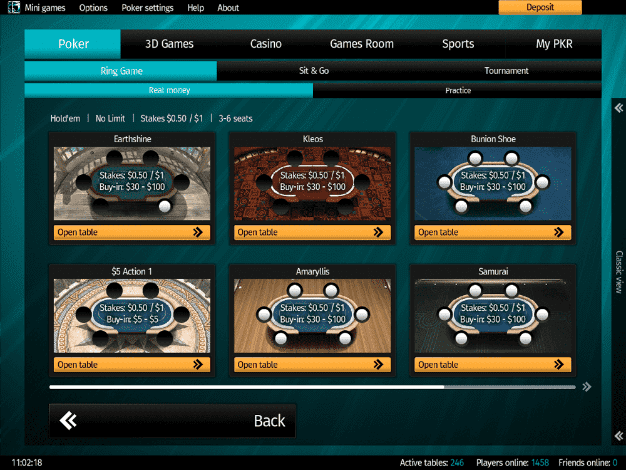Click the Amaryllis table thumbnail
Screen dimensions: 626x470
312,316
